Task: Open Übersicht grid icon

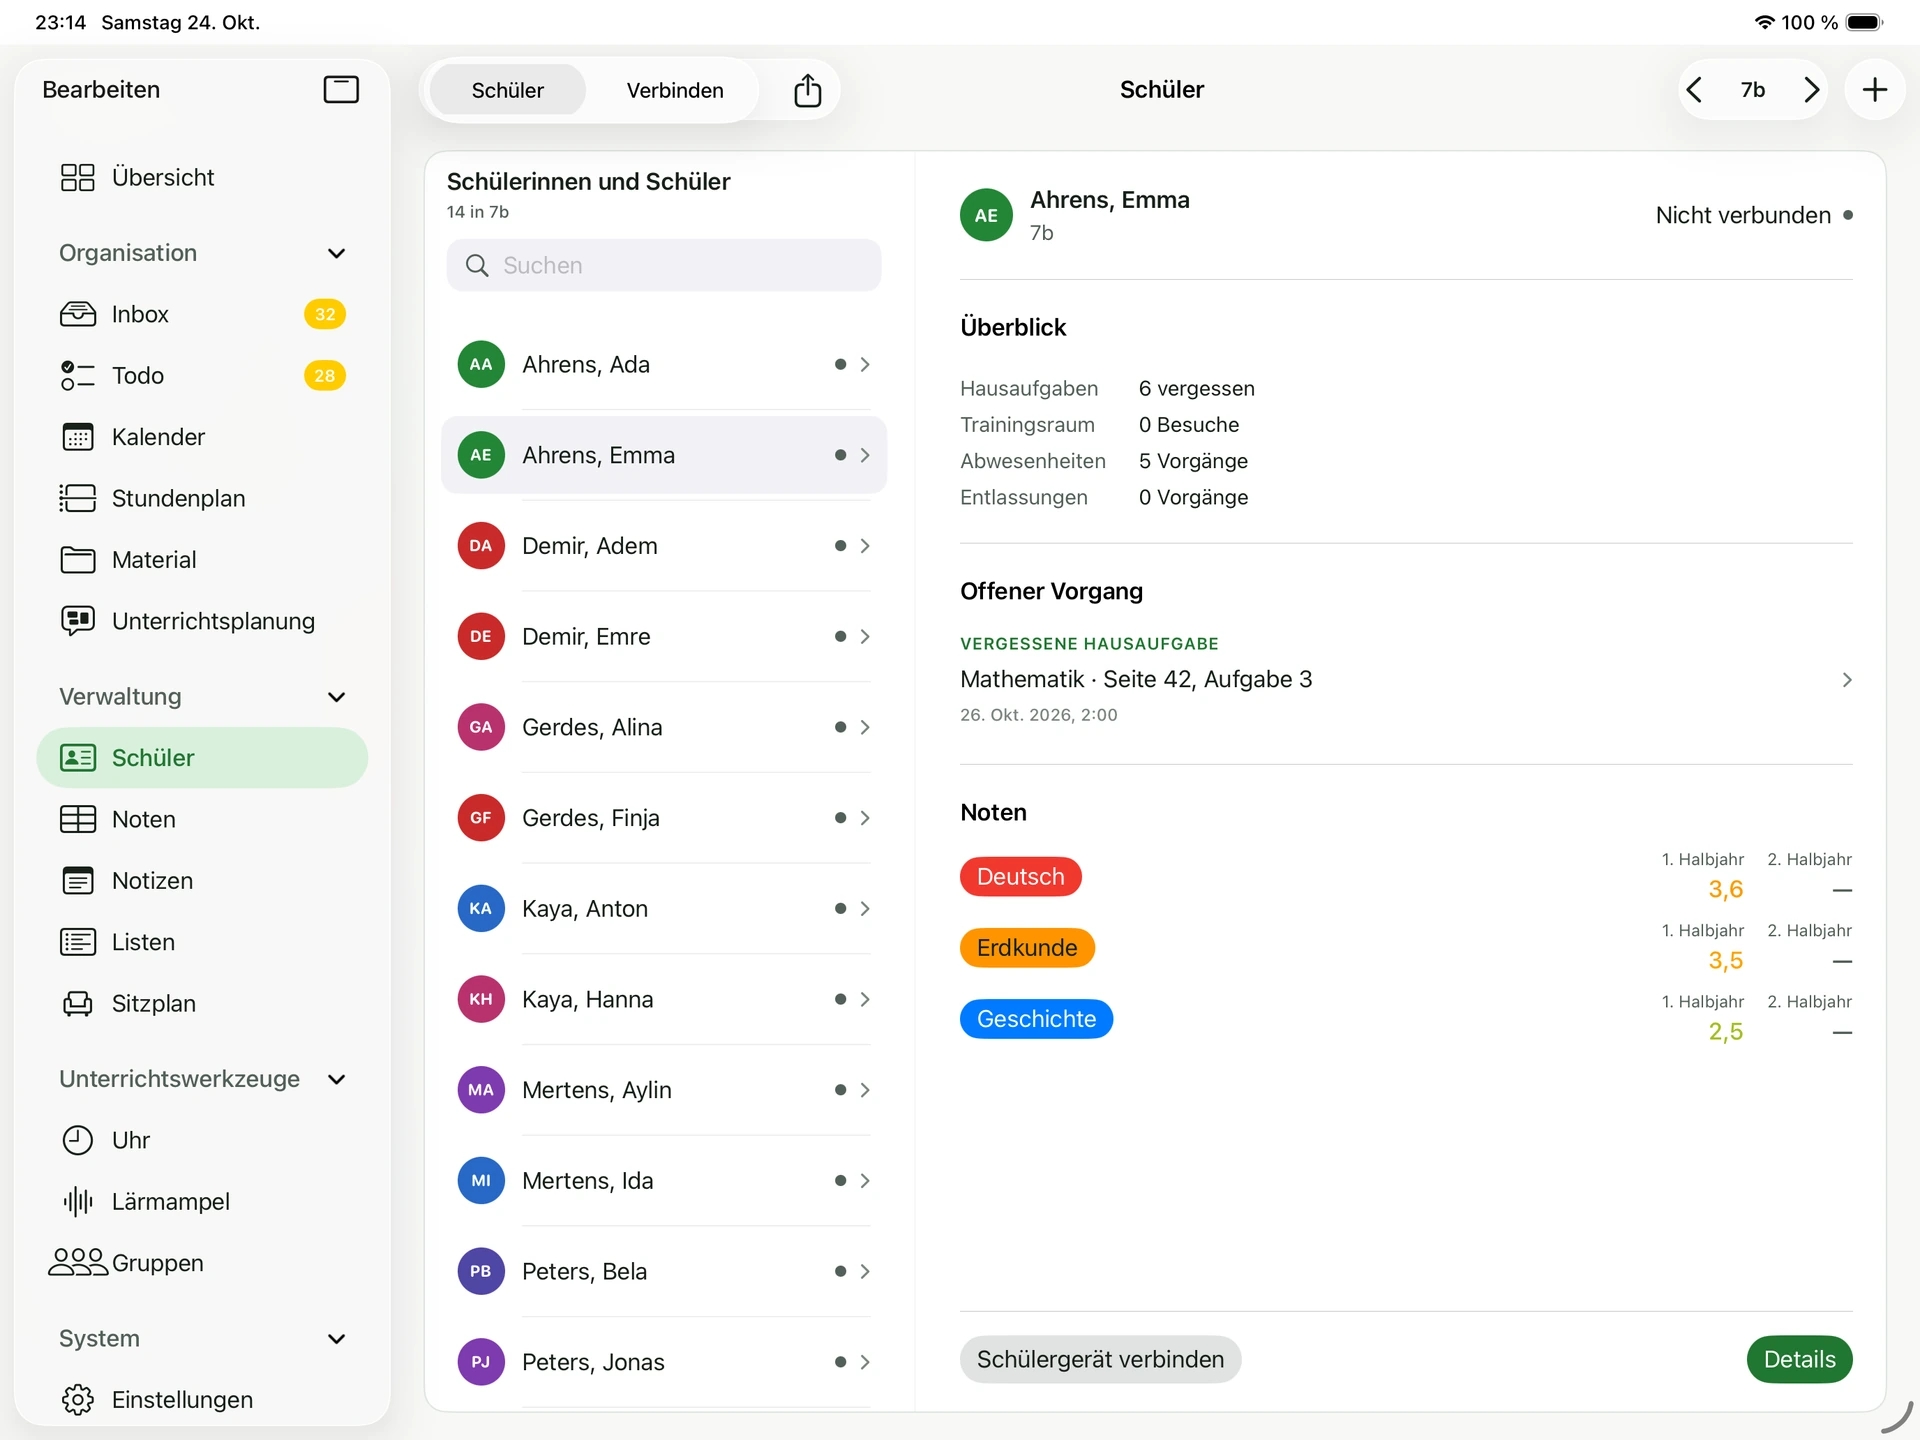Action: (x=77, y=177)
